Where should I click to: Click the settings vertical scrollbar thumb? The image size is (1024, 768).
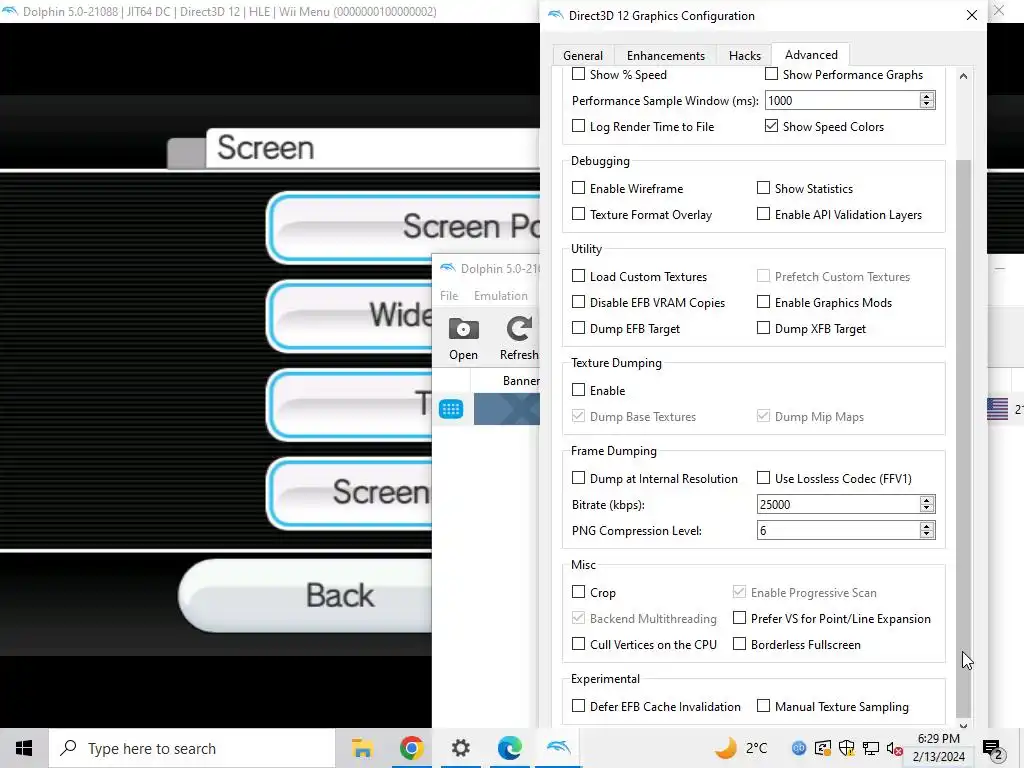point(964,438)
